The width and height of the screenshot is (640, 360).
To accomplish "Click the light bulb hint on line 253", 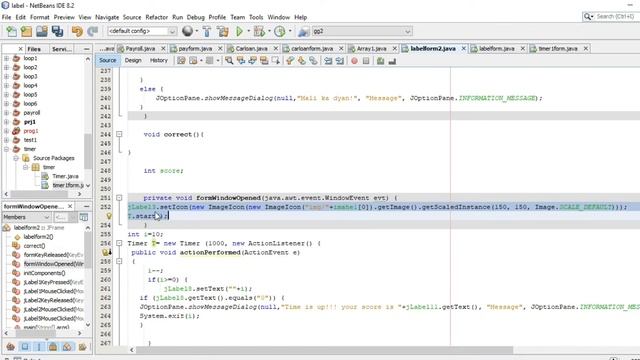I will tap(109, 216).
